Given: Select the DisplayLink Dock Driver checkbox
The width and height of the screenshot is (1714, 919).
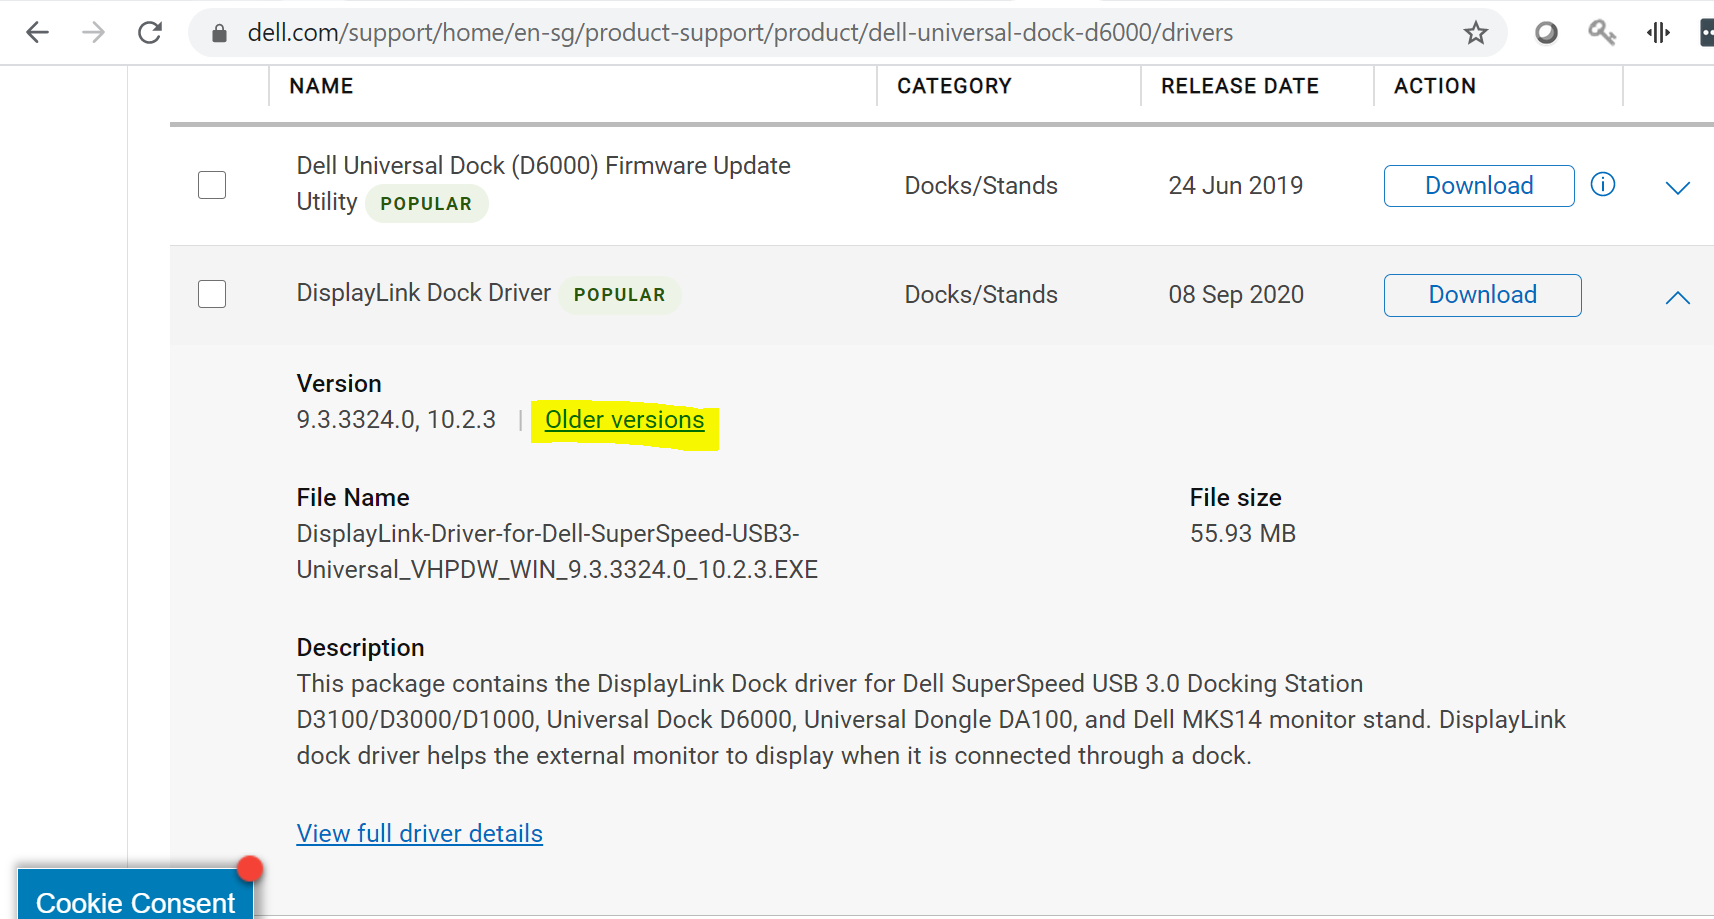Looking at the screenshot, I should coord(212,294).
